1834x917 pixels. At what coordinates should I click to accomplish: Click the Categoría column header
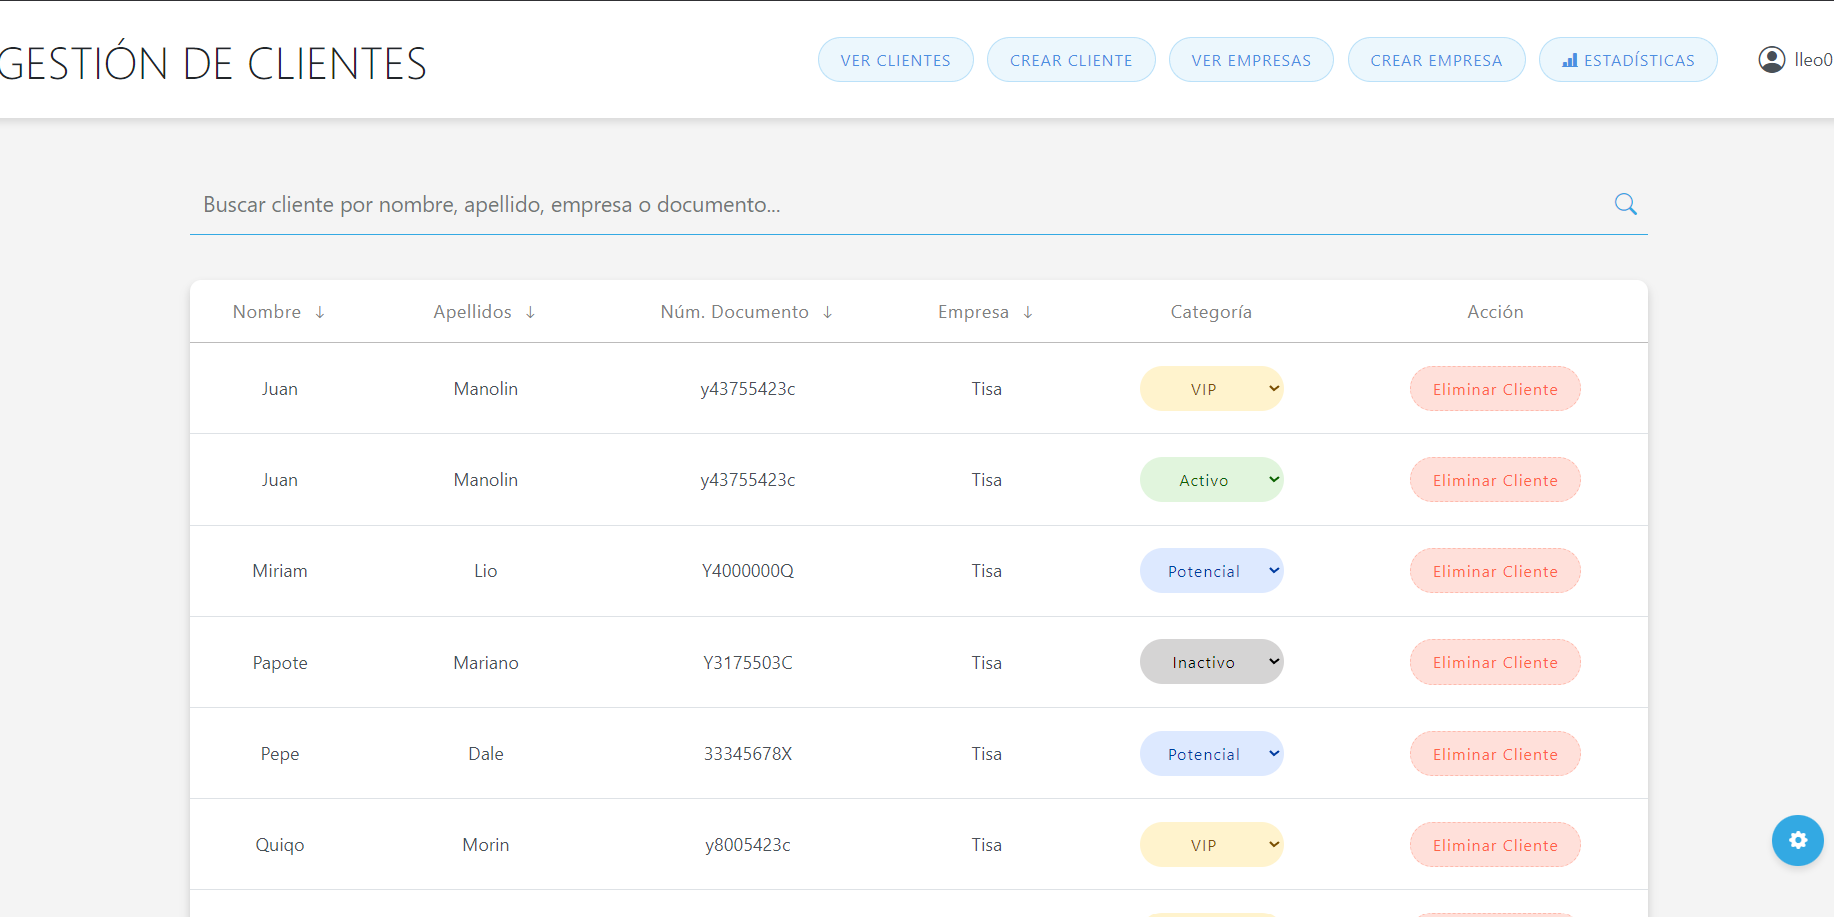1211,312
